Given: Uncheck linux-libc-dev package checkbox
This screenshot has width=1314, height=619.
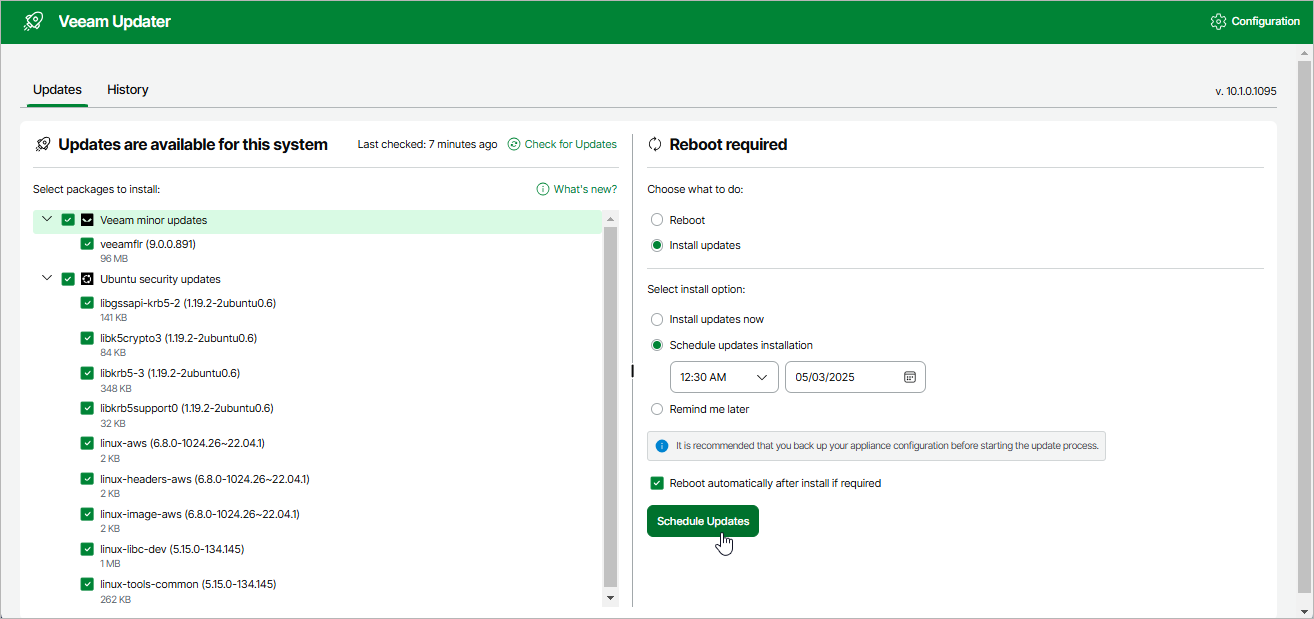Looking at the screenshot, I should (87, 549).
